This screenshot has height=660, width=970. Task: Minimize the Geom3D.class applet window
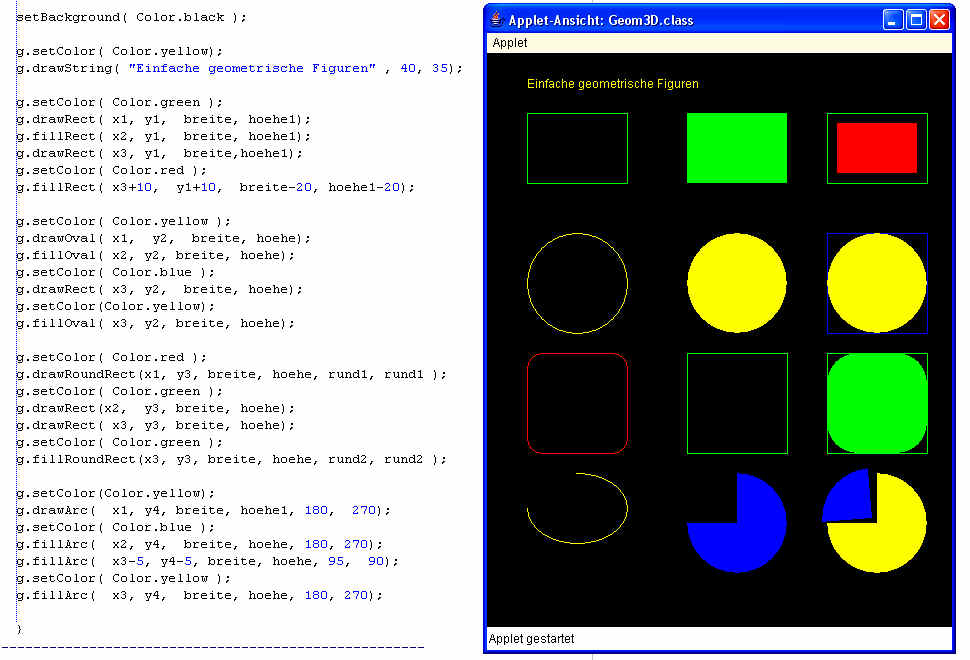[892, 20]
